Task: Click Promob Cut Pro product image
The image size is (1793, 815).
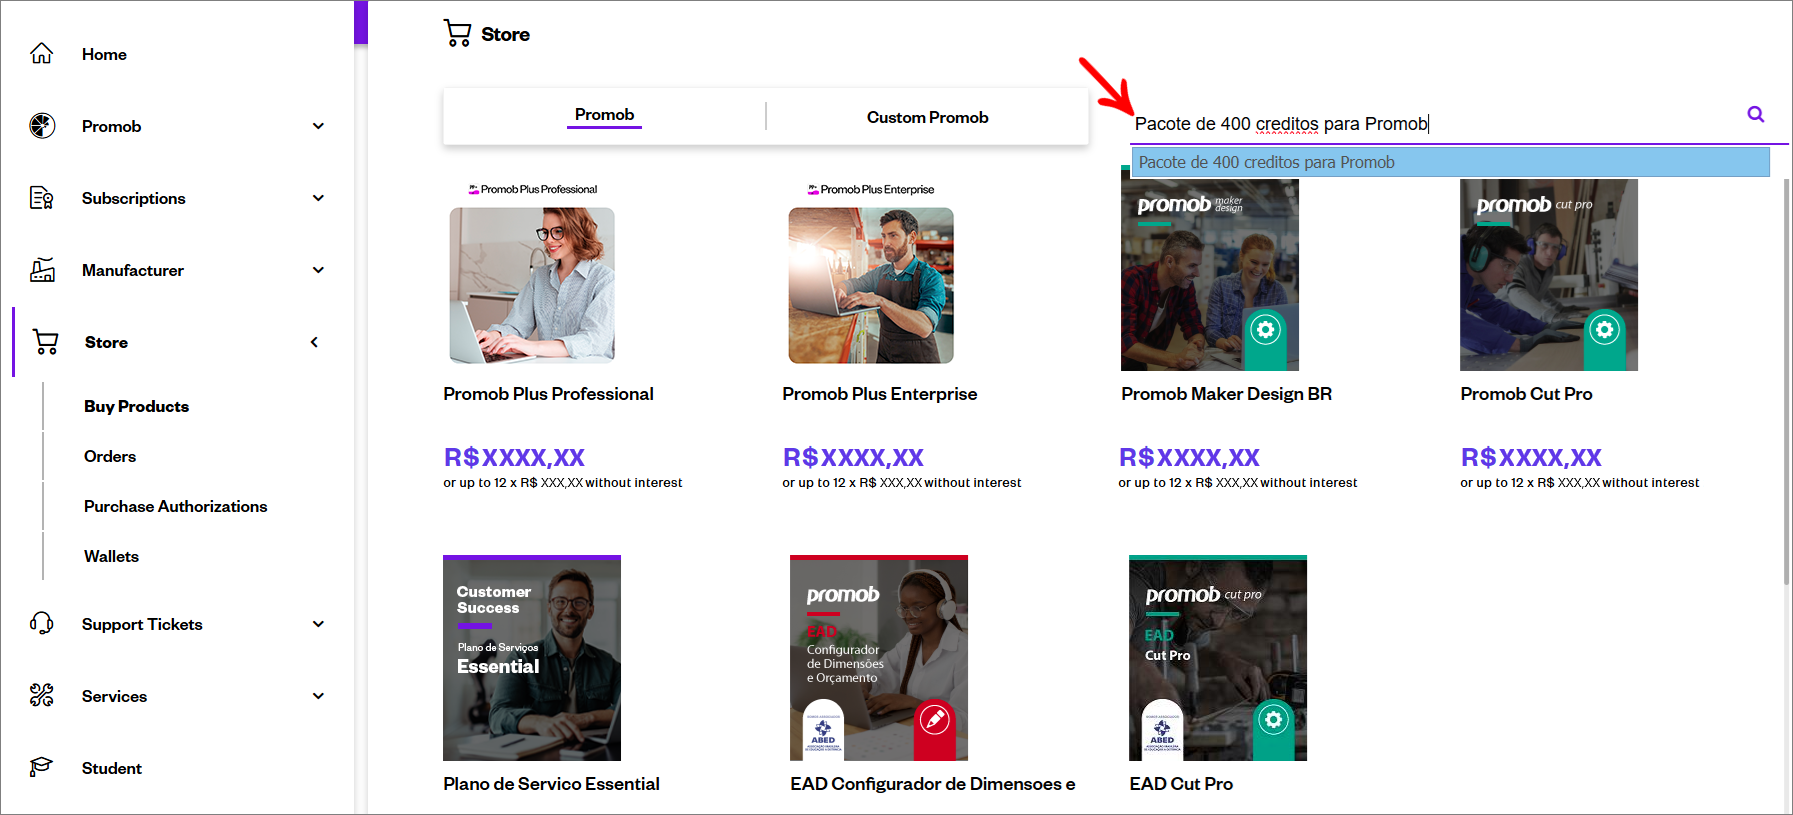Action: (1549, 275)
